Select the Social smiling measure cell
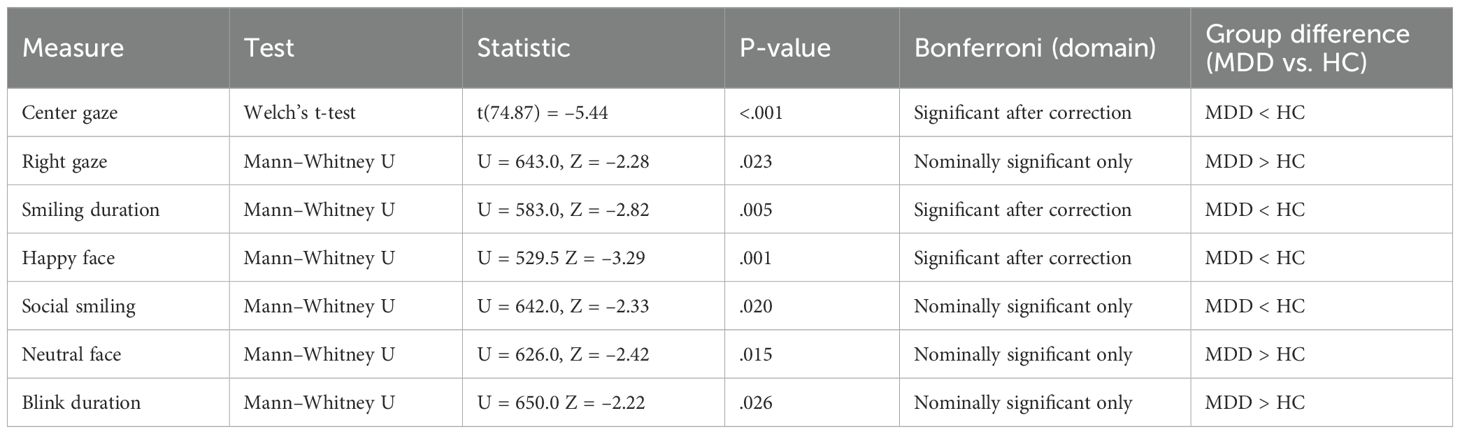 [80, 306]
